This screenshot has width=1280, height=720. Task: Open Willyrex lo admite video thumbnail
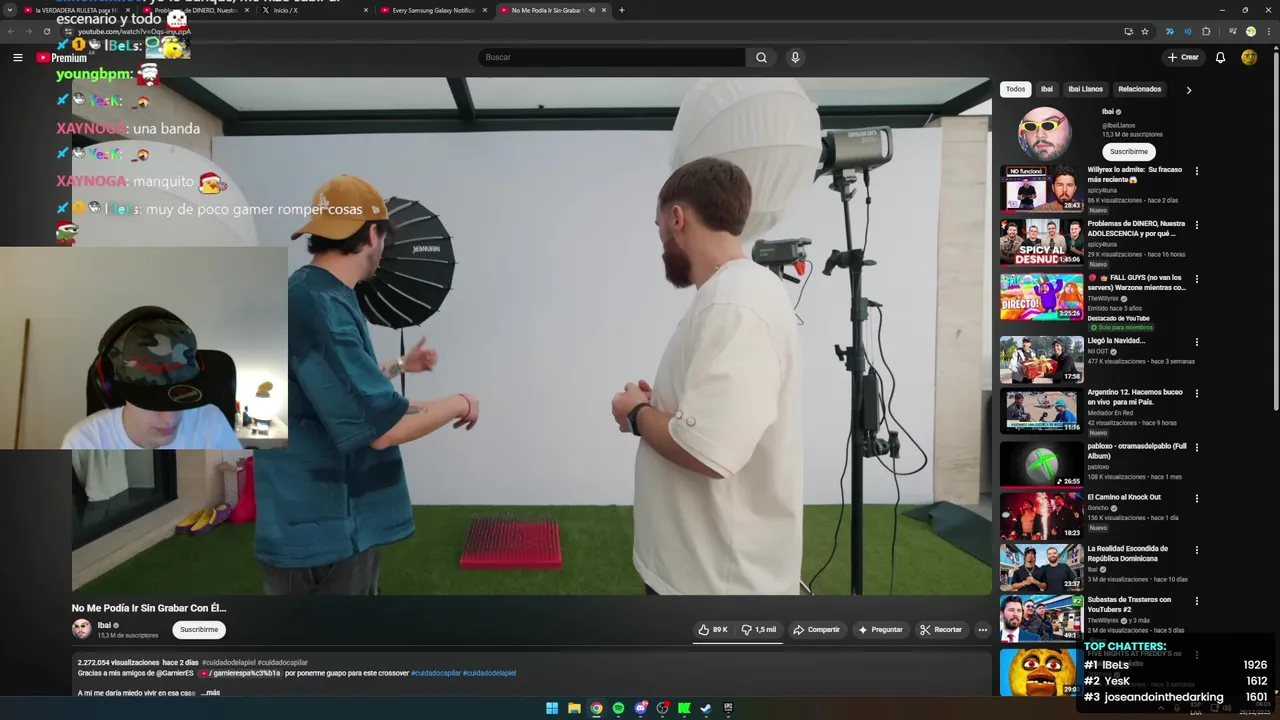(1041, 188)
